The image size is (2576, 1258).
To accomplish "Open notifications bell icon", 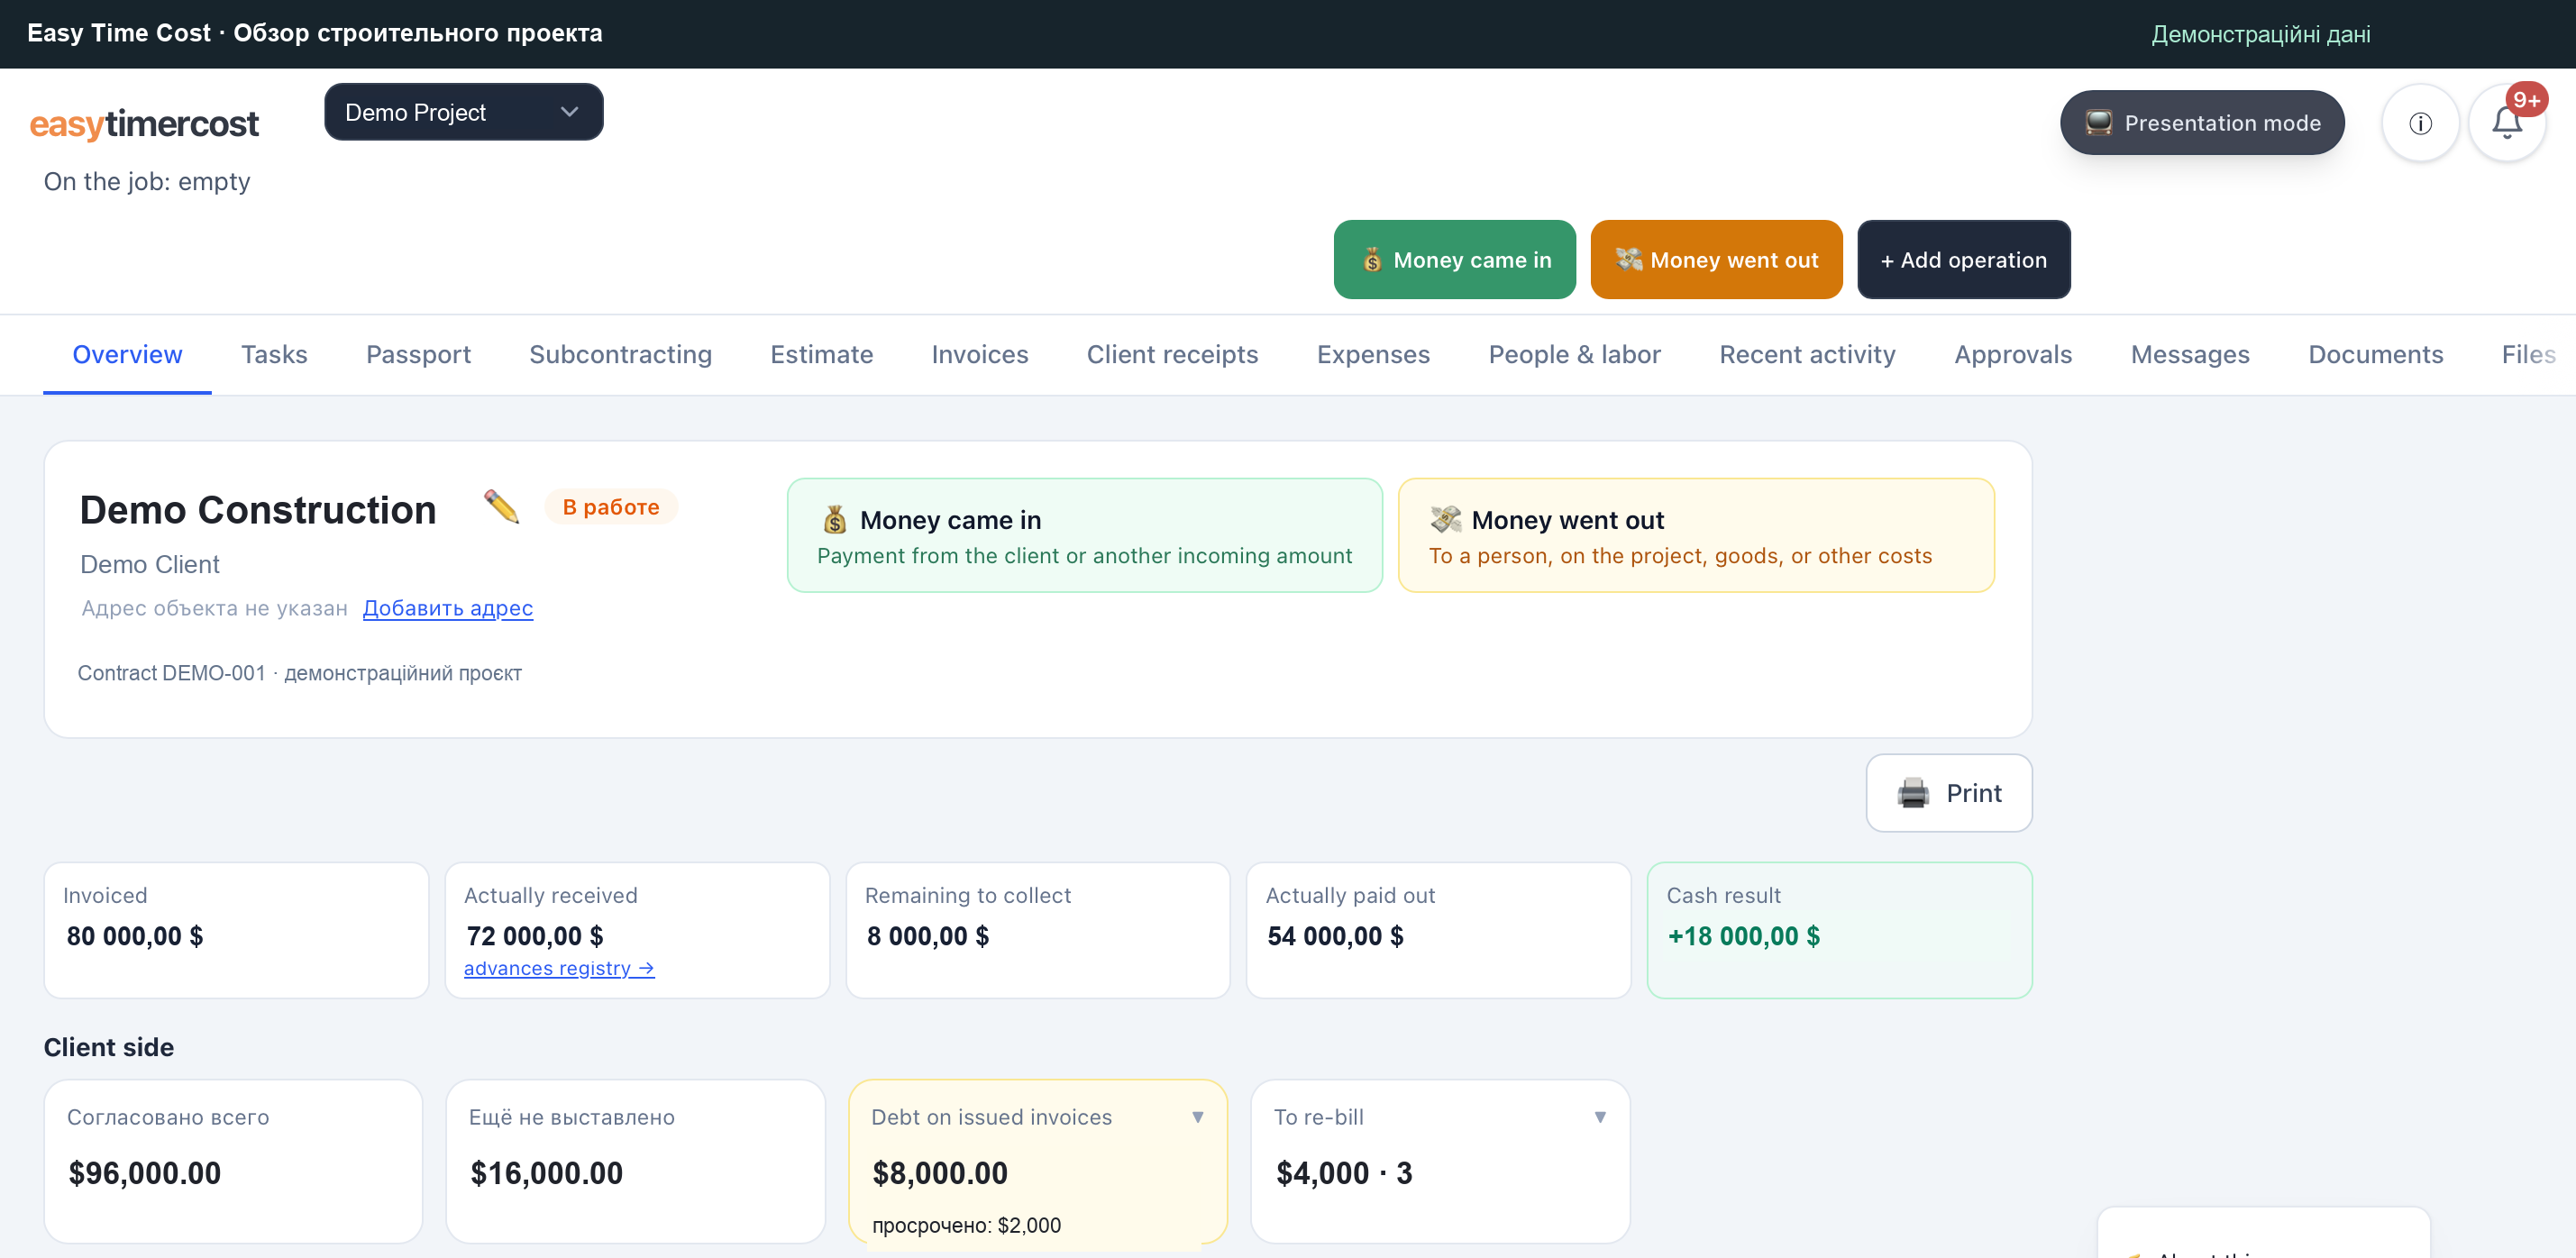I will (2506, 123).
